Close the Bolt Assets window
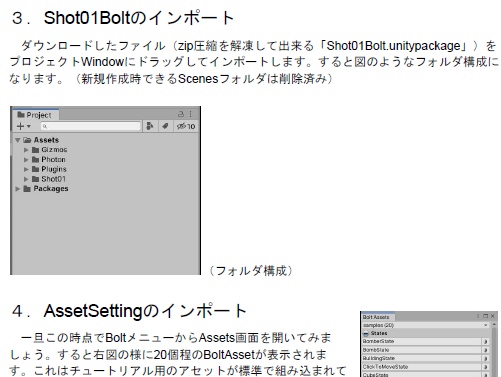The image size is (501, 377). click(493, 316)
